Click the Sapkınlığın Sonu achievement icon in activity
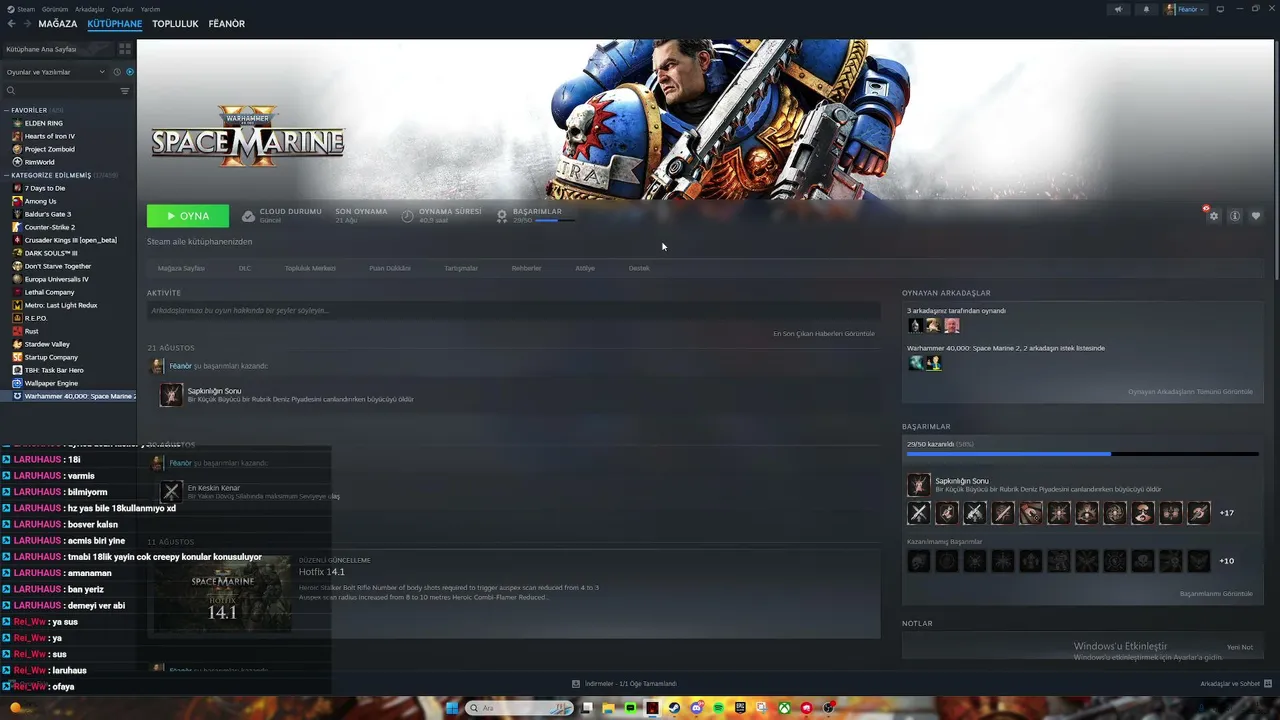This screenshot has height=720, width=1280. coord(172,395)
